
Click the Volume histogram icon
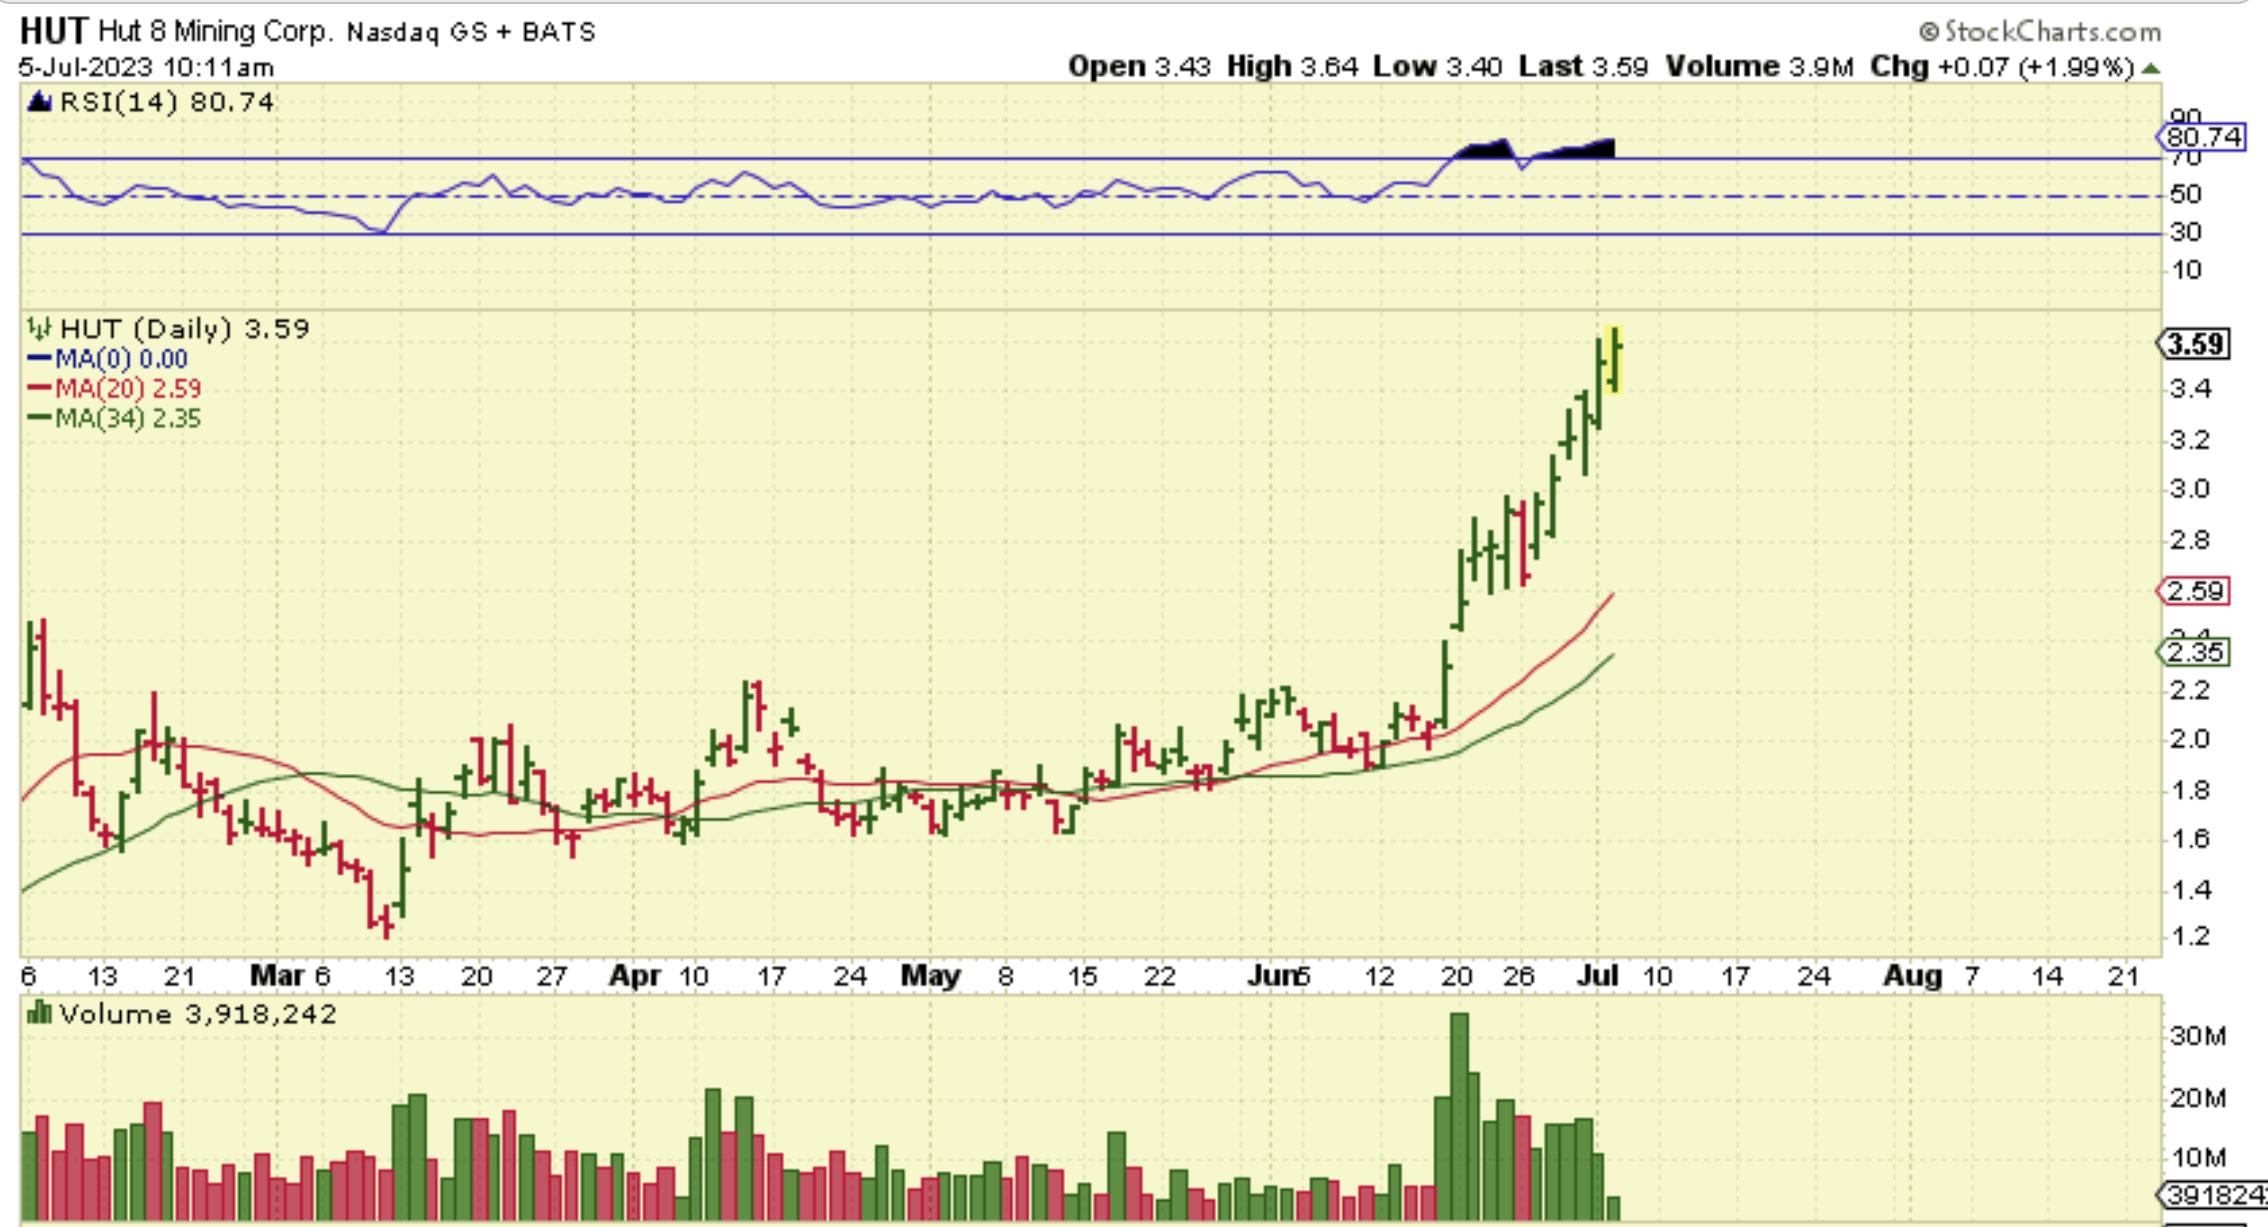[x=39, y=1013]
